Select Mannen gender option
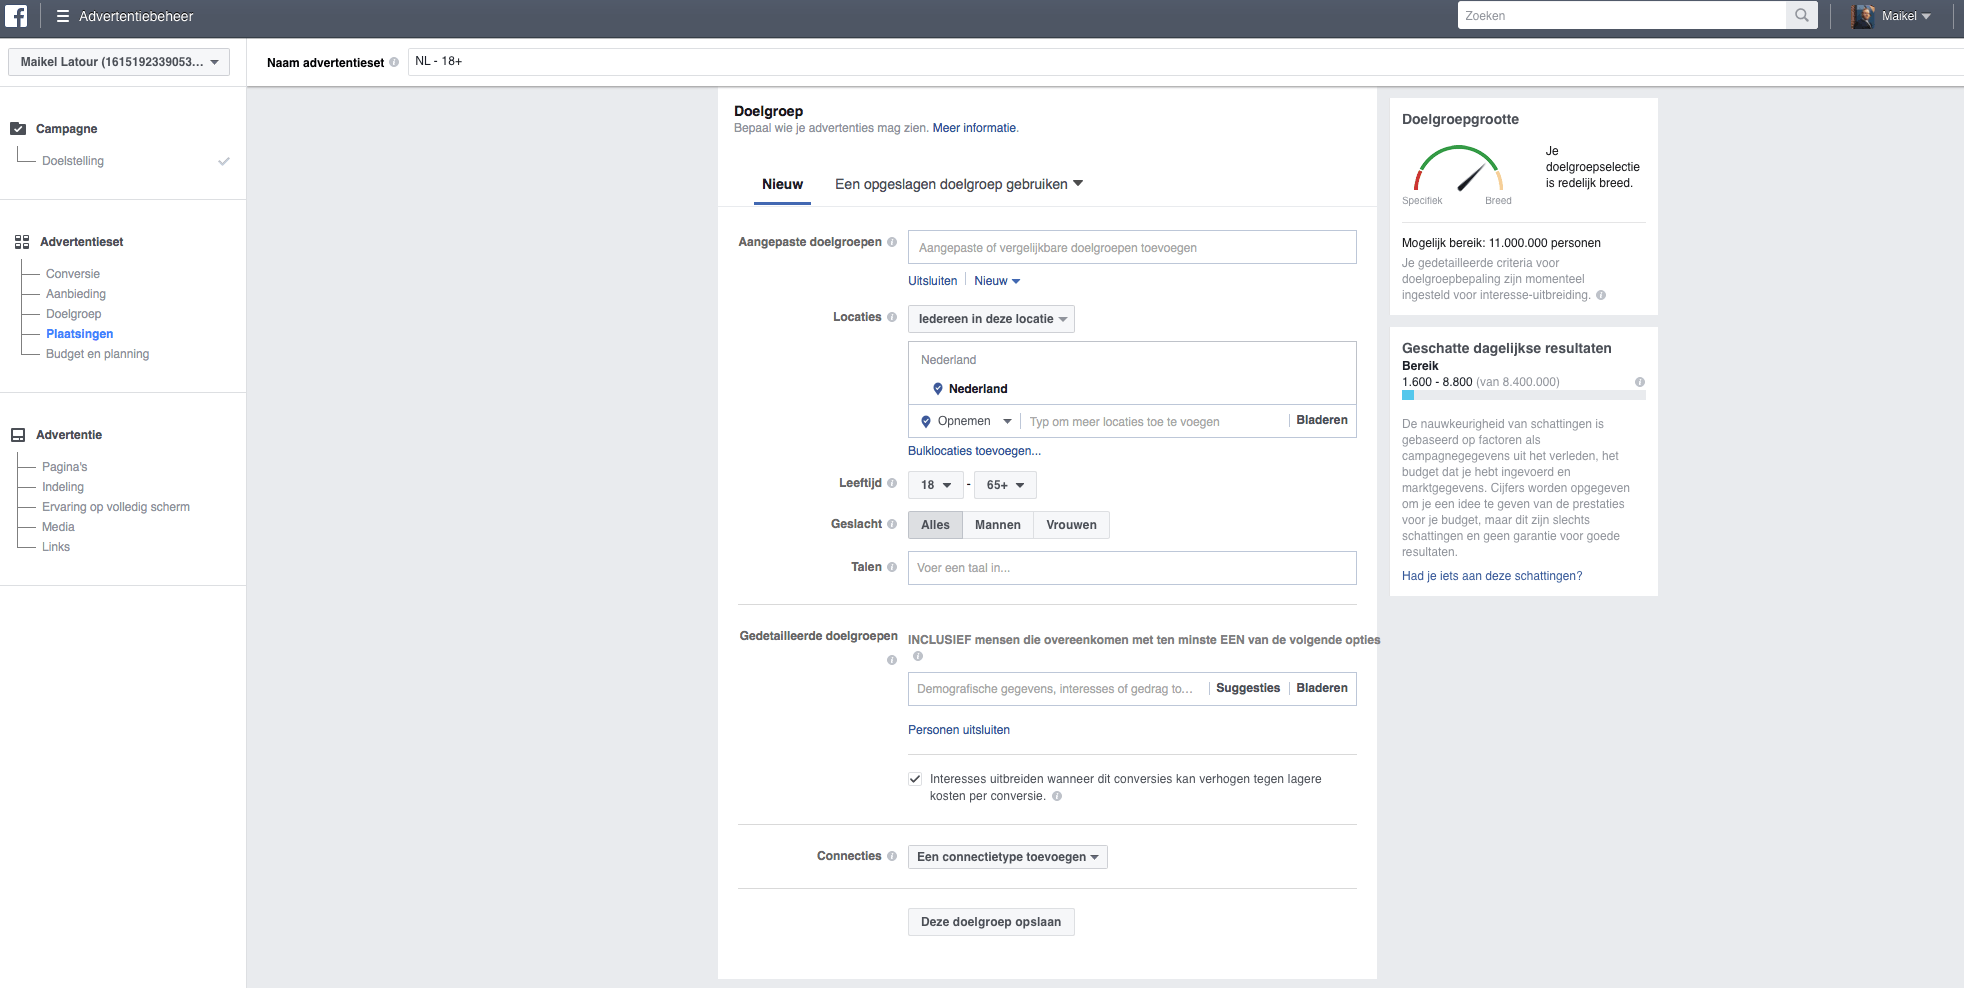The image size is (1964, 988). pos(998,525)
